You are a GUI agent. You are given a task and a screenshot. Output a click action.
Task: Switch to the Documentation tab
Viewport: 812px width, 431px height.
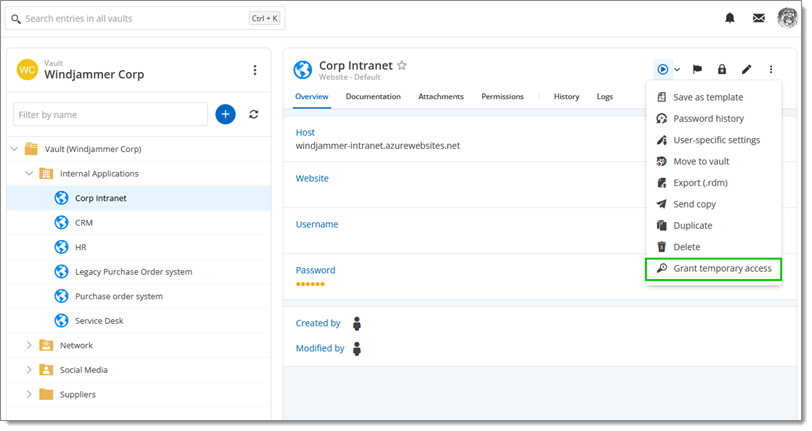point(373,97)
